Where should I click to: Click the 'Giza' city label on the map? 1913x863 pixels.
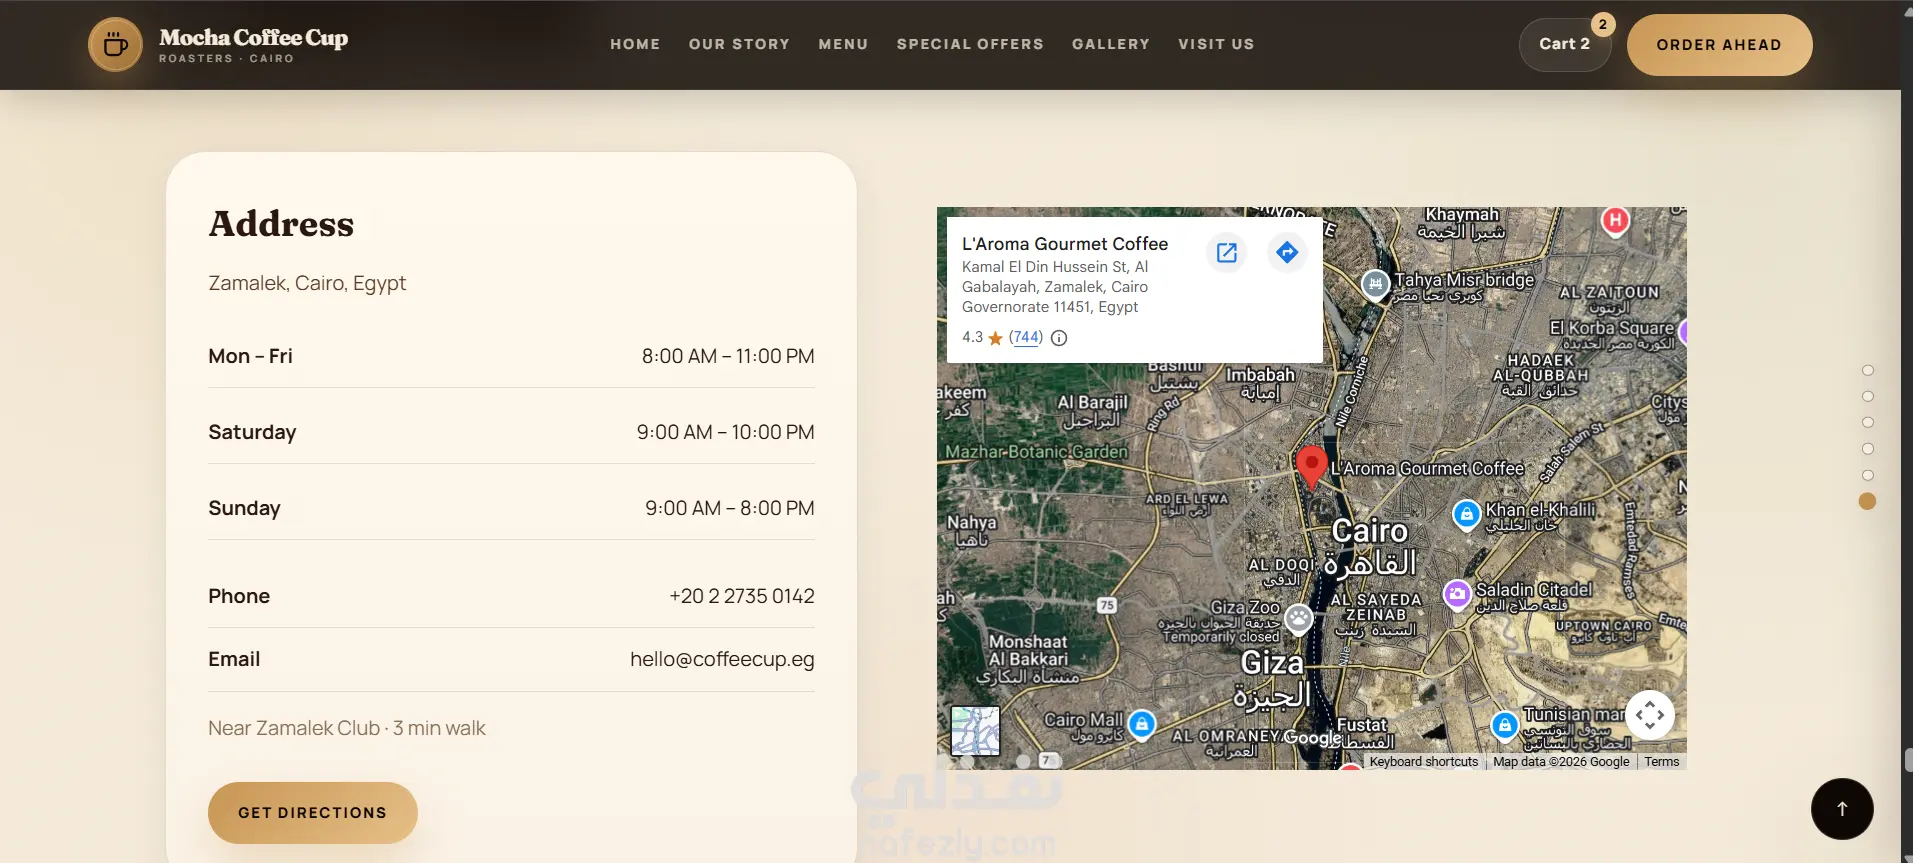(x=1272, y=663)
